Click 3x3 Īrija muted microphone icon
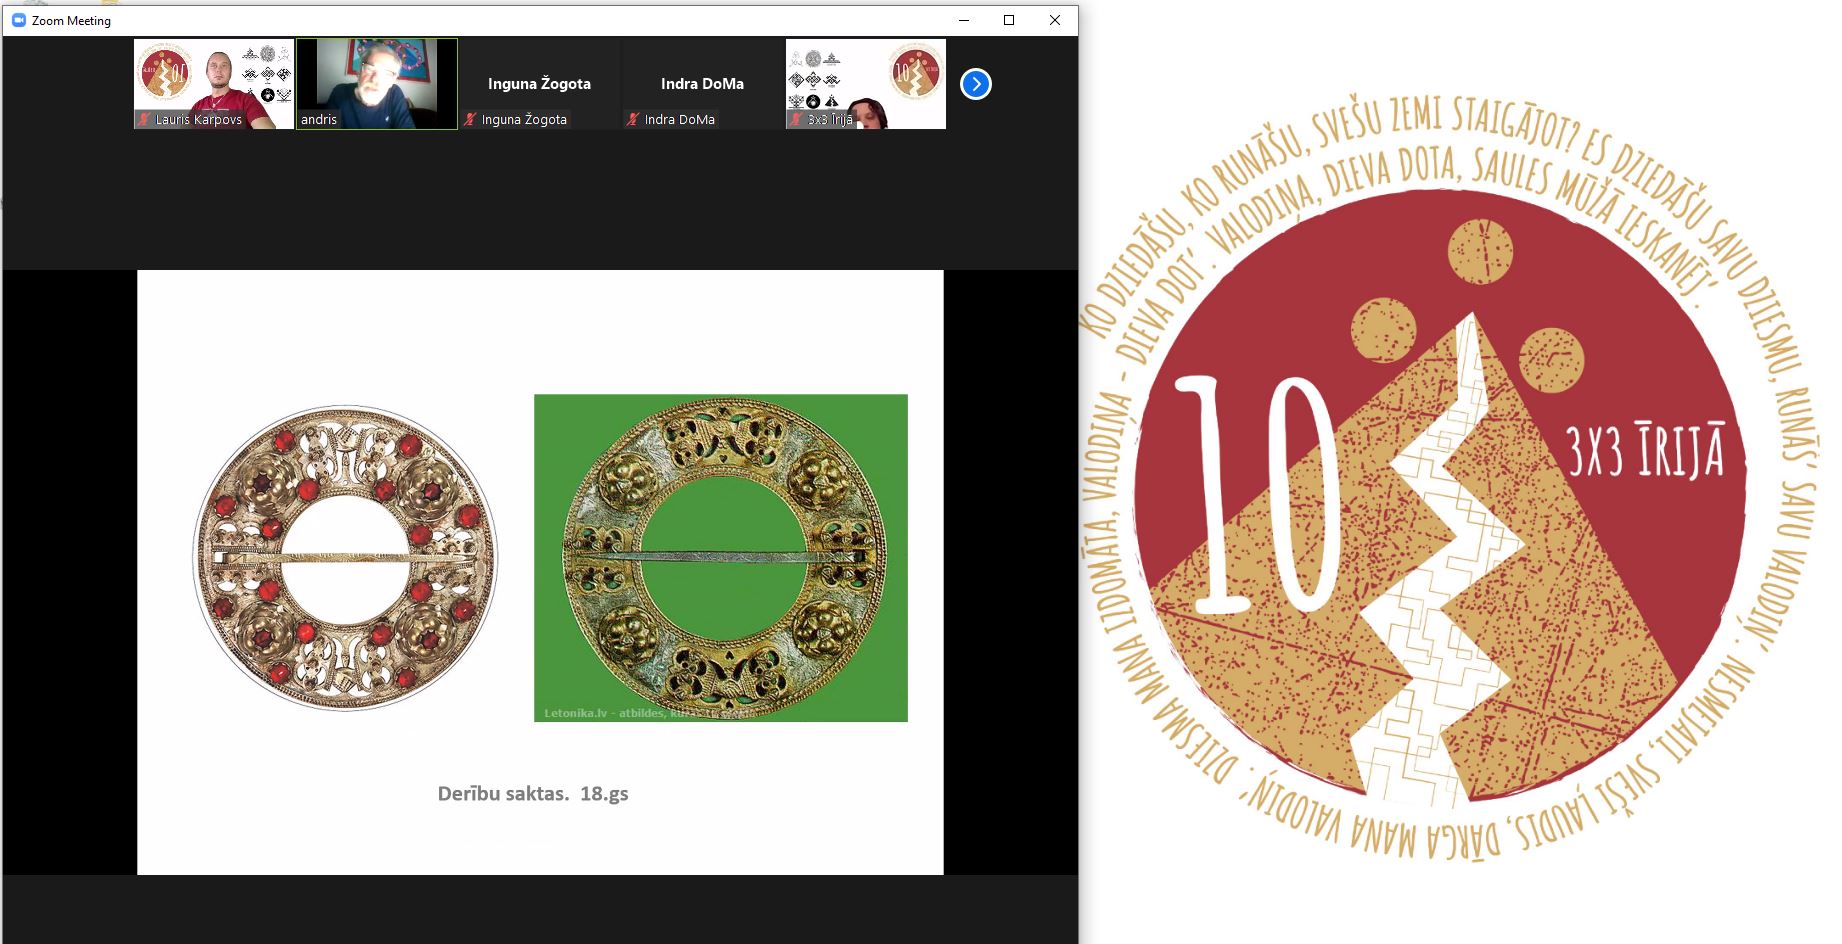1842x944 pixels. tap(797, 119)
